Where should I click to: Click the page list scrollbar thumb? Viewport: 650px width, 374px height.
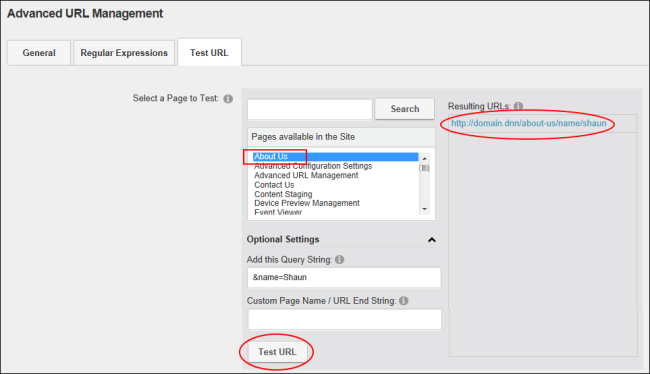pos(424,168)
